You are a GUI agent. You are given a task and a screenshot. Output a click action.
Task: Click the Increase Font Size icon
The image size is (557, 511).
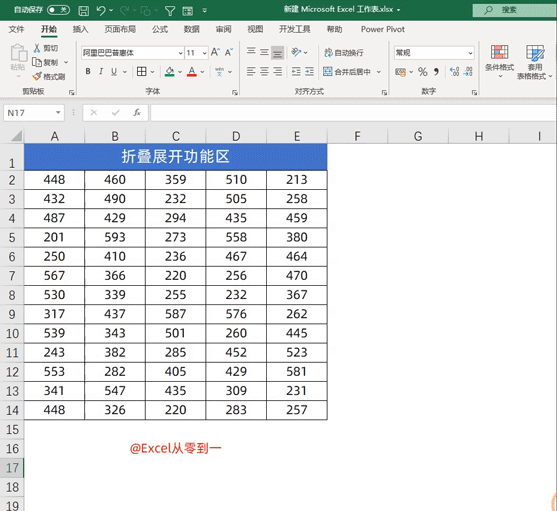[215, 53]
